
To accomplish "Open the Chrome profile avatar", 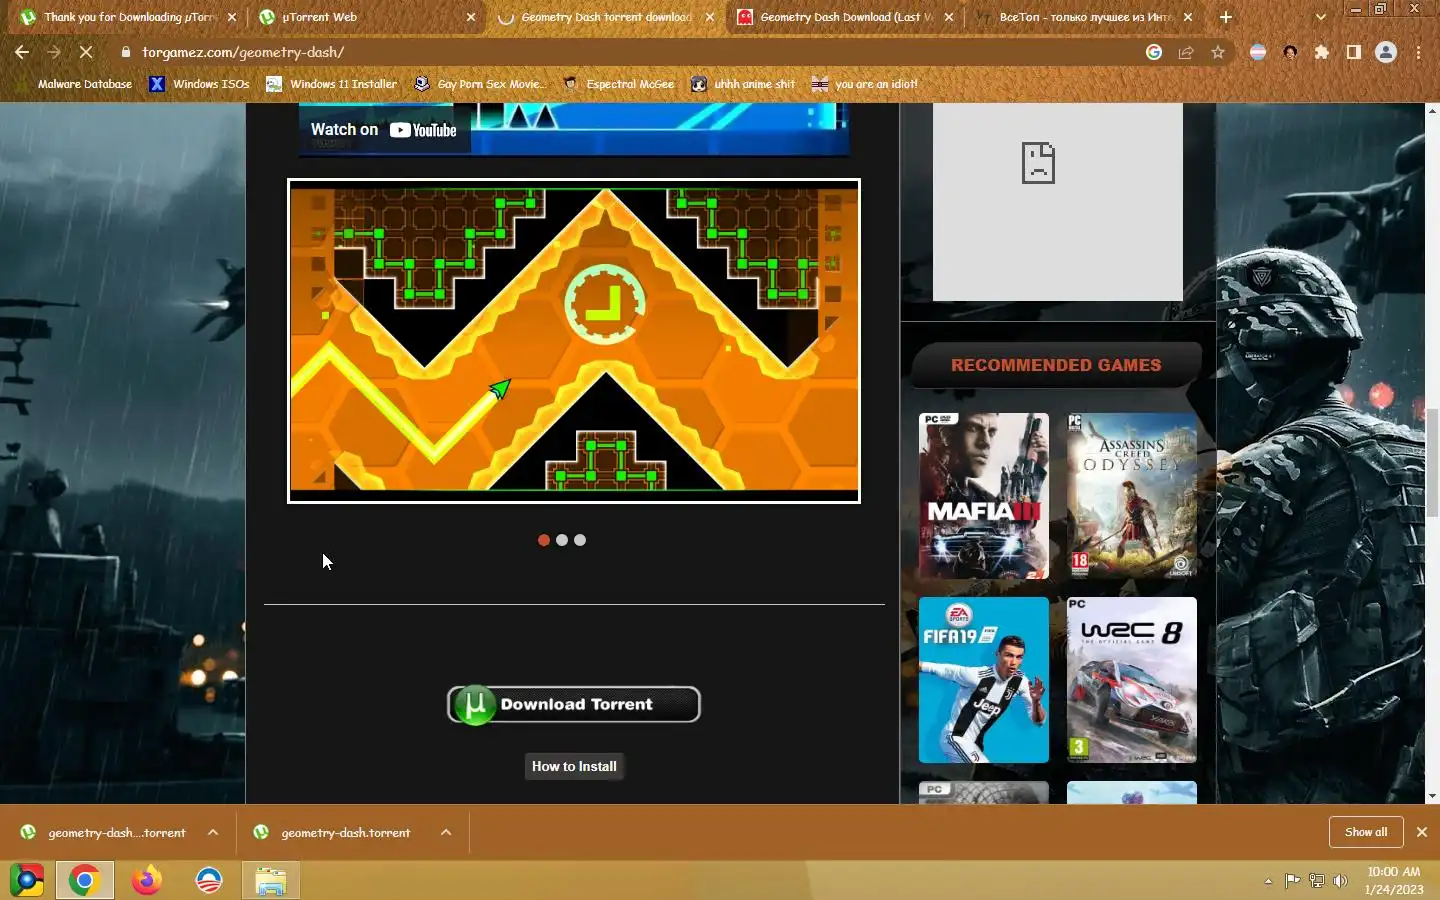I will coord(1386,52).
